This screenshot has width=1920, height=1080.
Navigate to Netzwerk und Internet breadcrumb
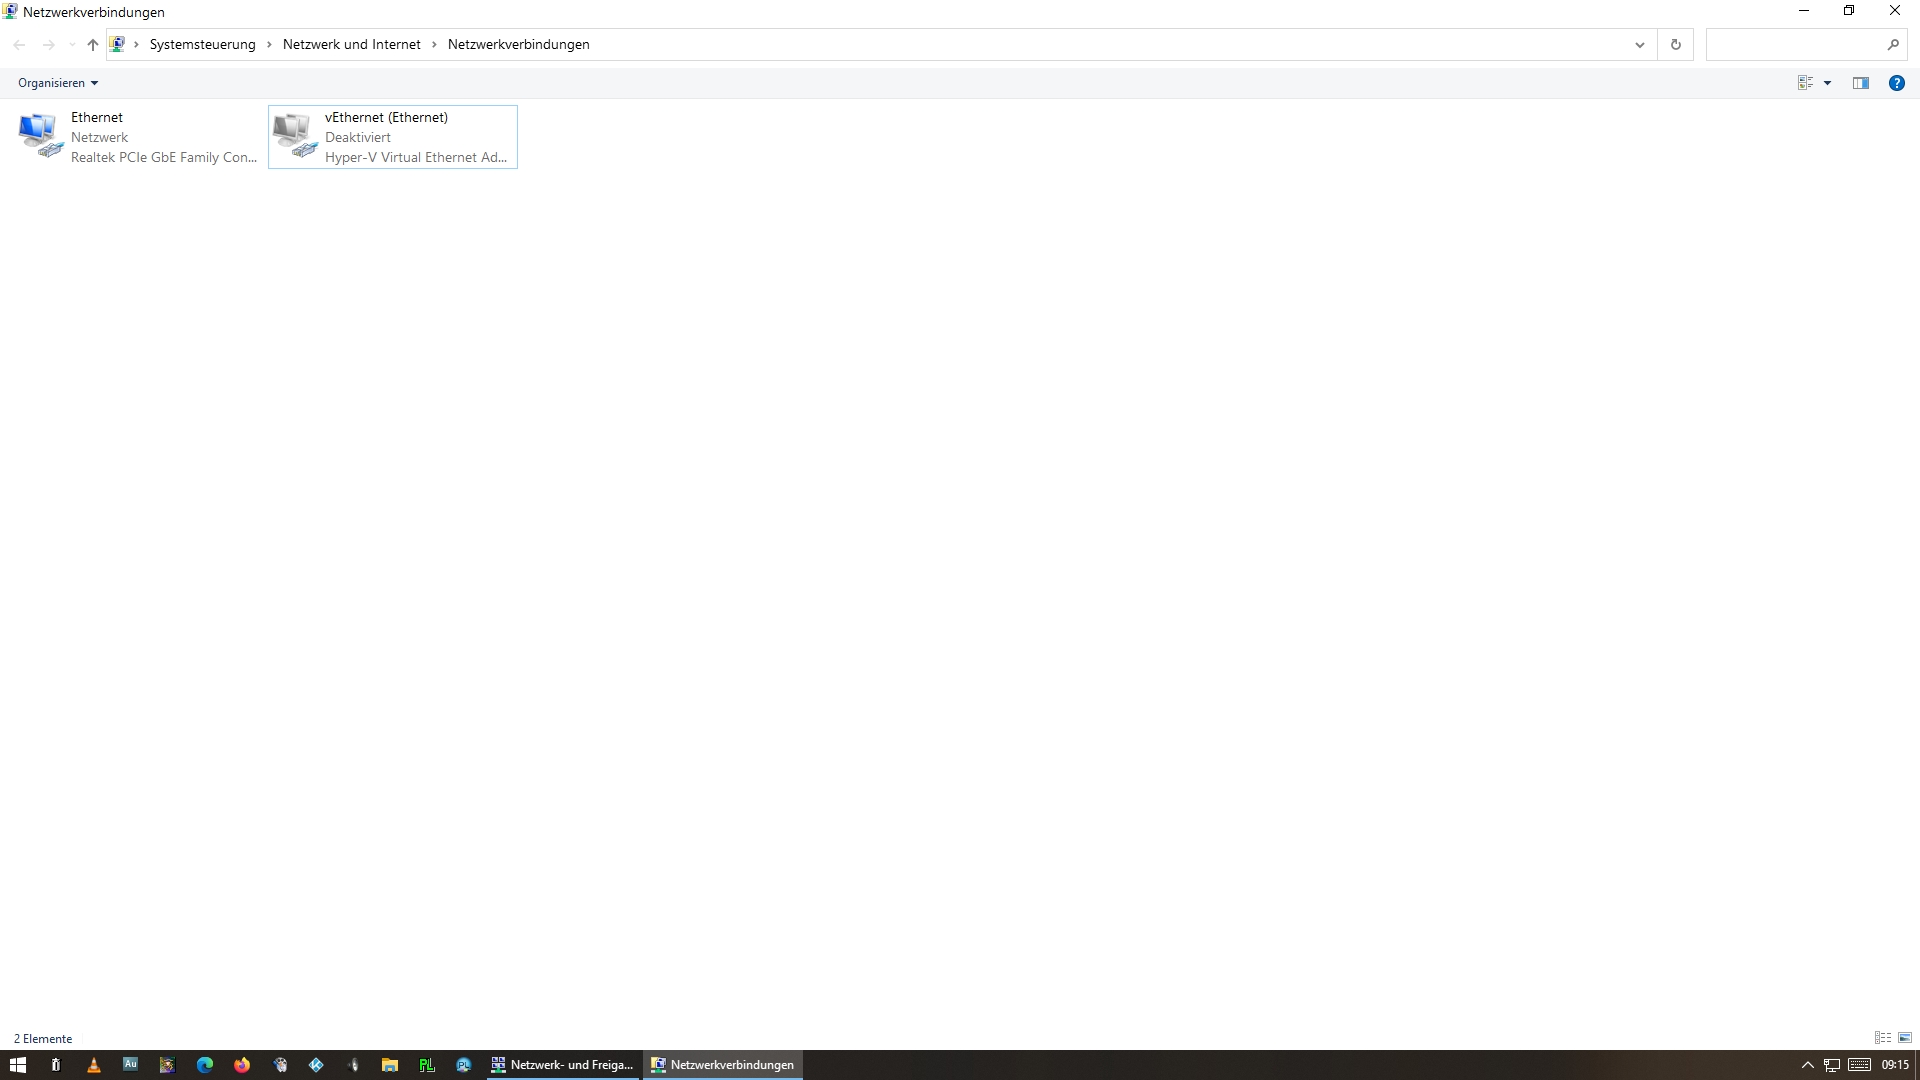351,44
